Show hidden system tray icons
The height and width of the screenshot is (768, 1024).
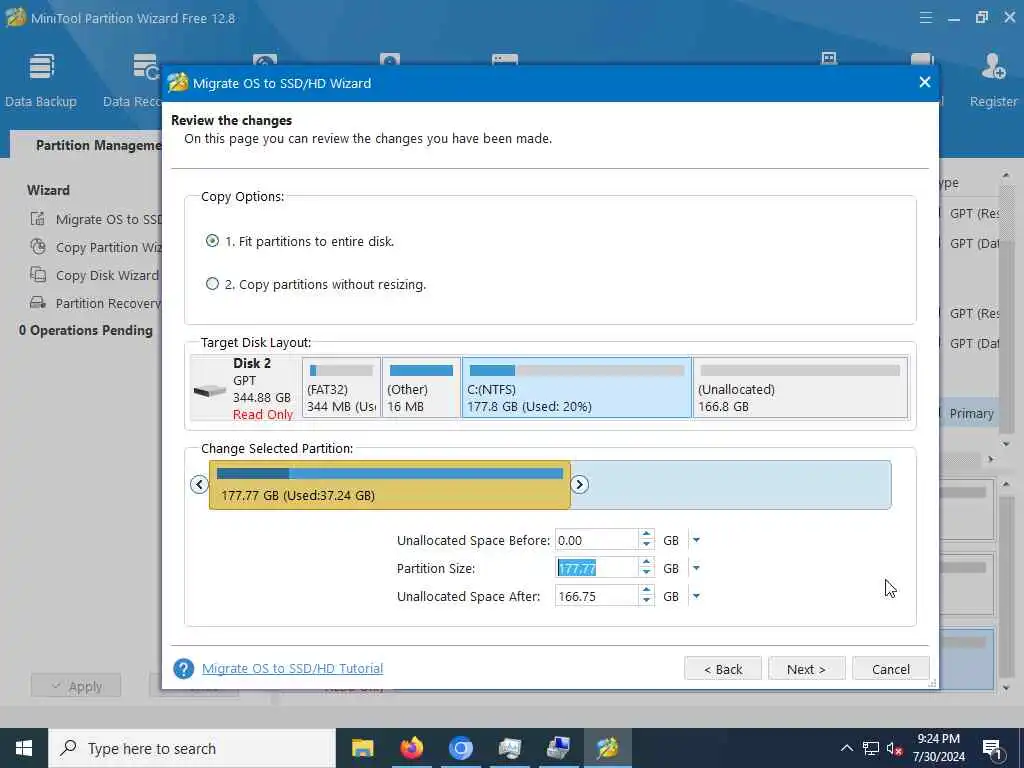click(x=846, y=748)
